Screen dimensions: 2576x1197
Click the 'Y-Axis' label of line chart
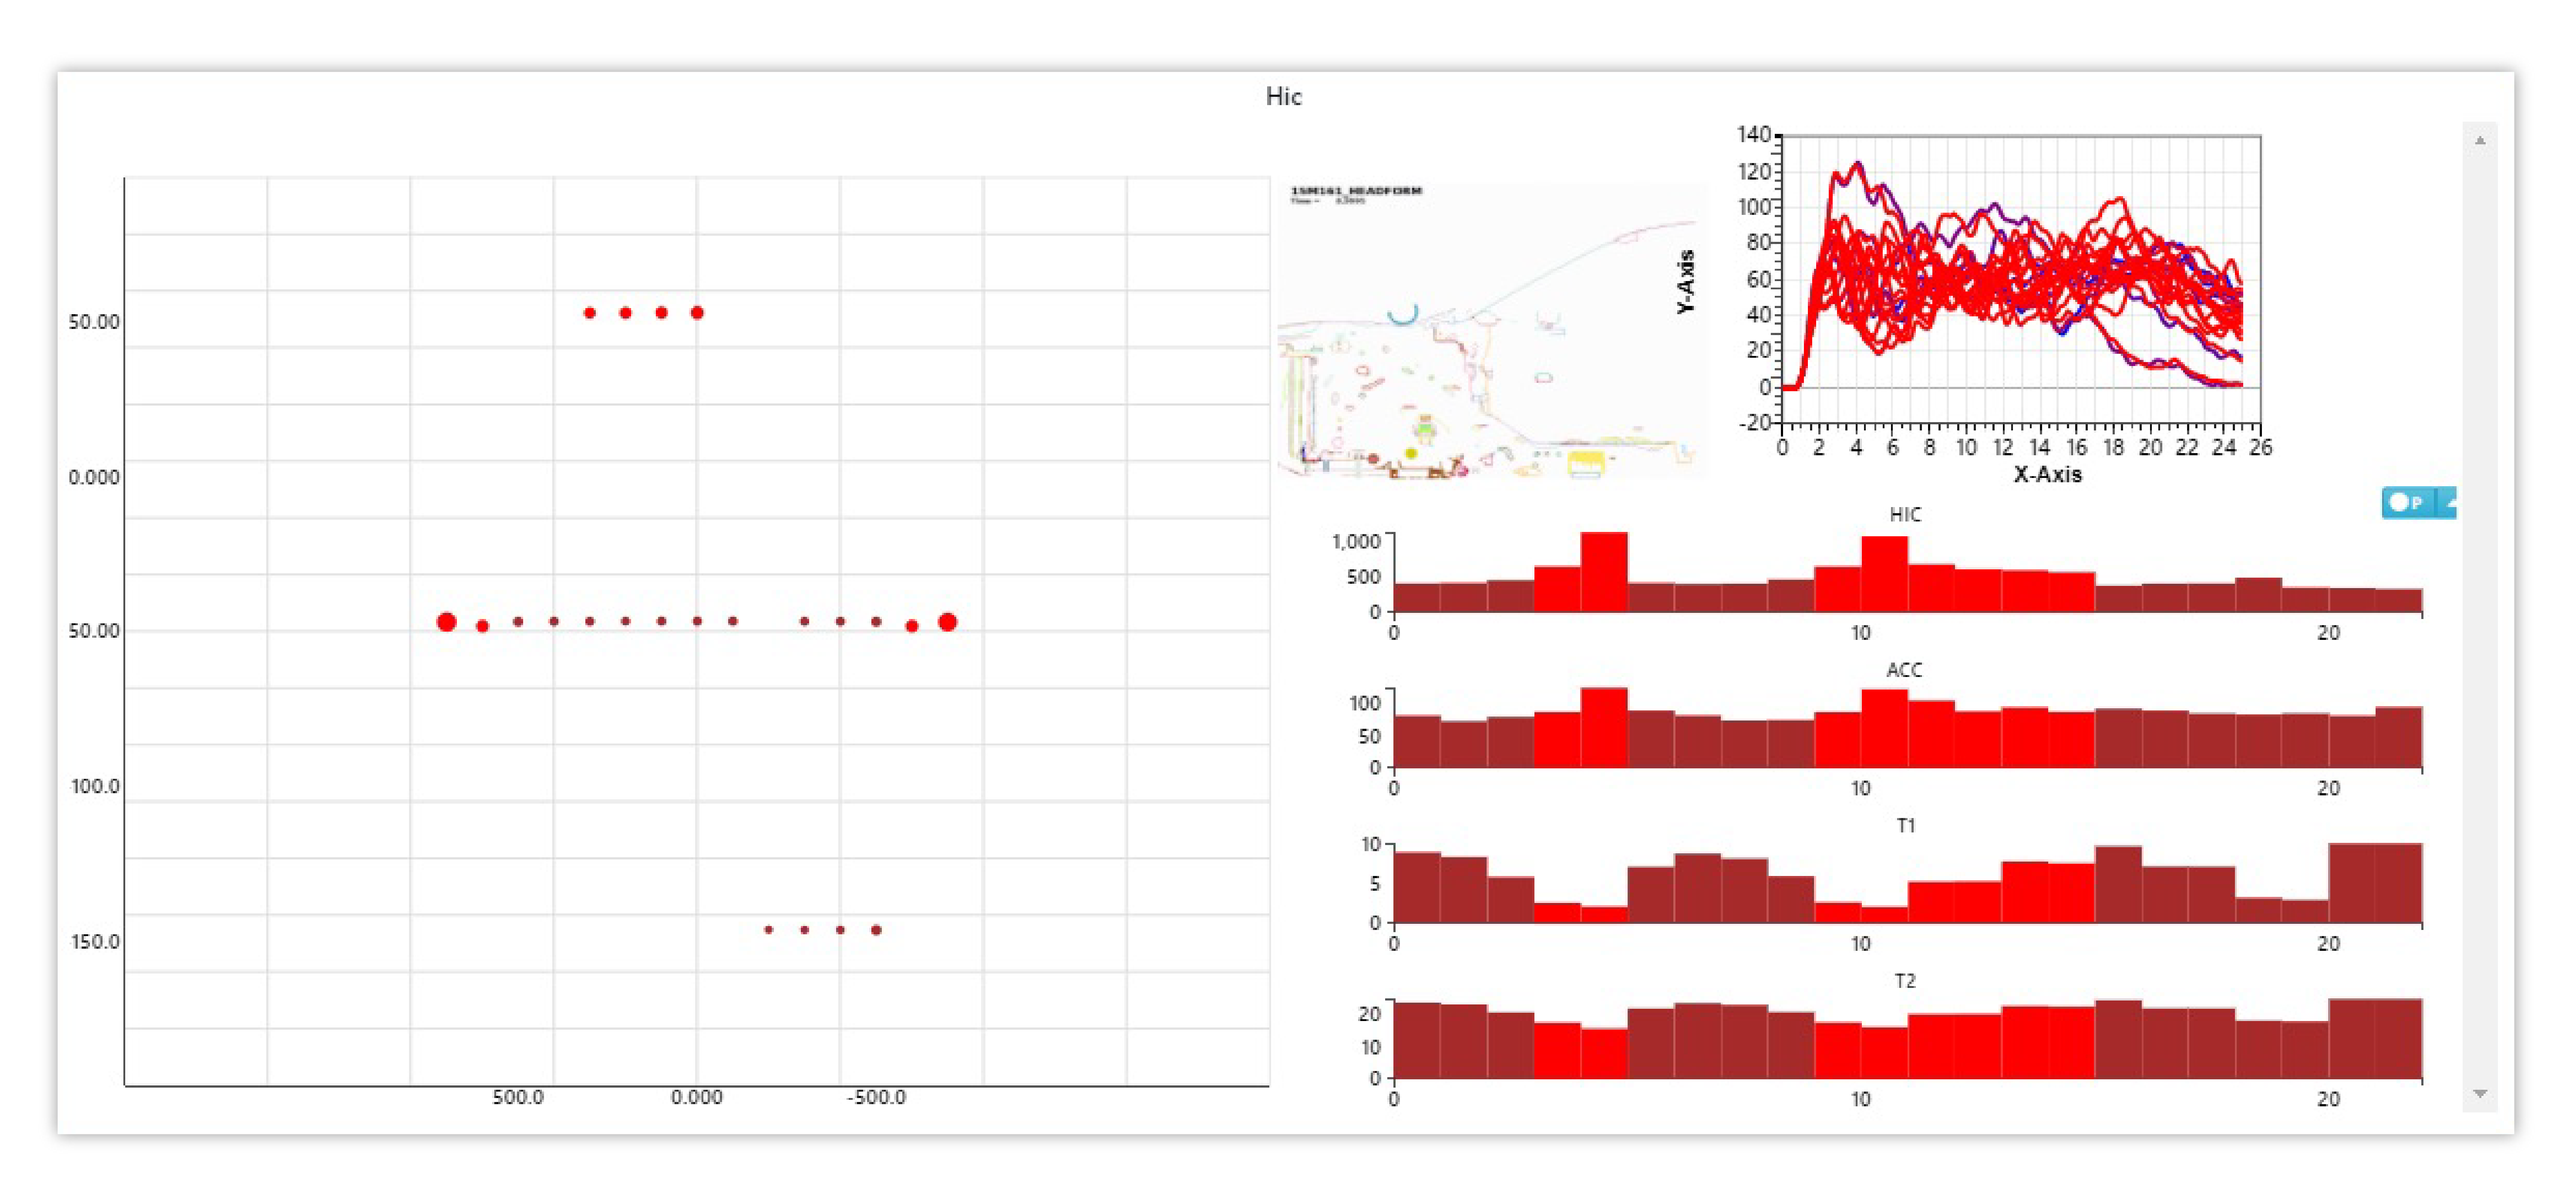[1686, 282]
